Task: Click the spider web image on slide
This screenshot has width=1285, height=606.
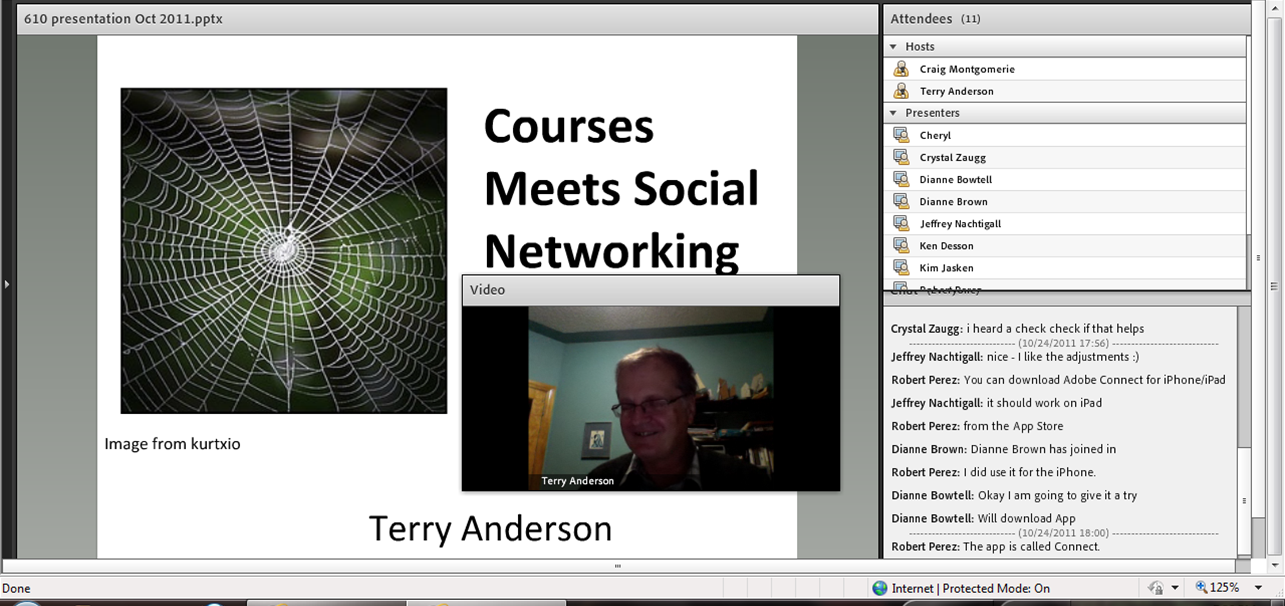Action: pos(284,250)
